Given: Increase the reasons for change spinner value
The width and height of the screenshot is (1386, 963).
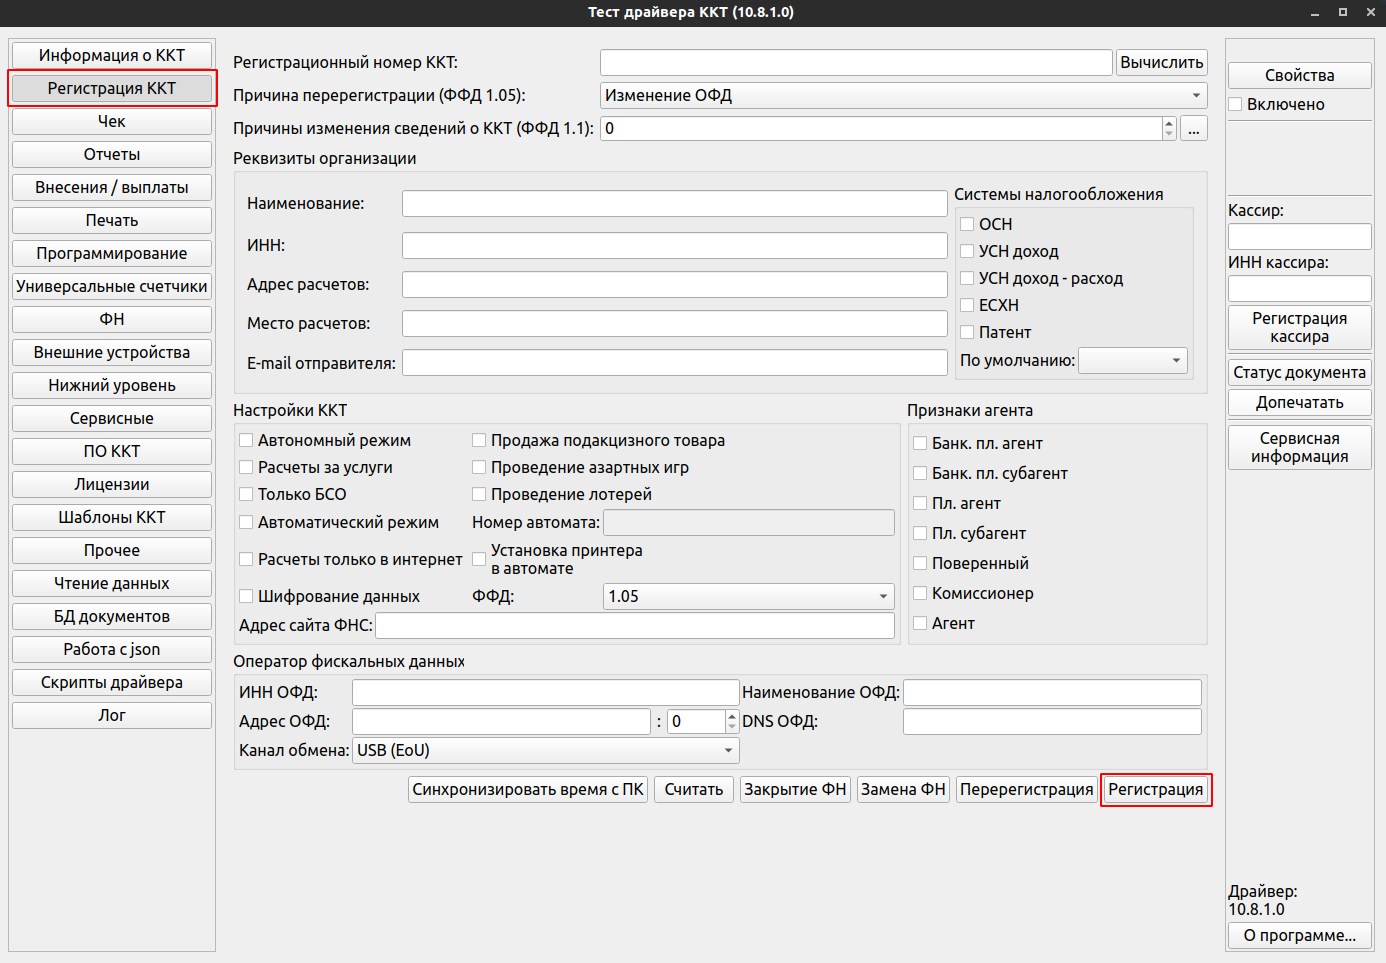Looking at the screenshot, I should 1169,123.
